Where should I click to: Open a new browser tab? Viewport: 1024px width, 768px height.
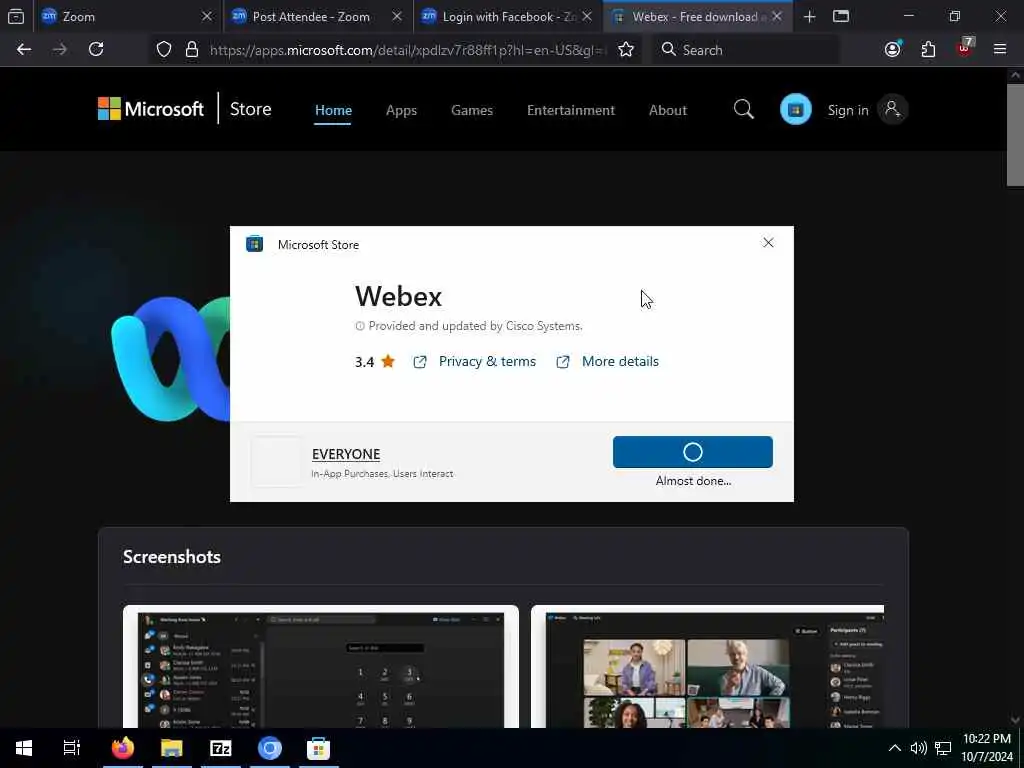pos(809,16)
